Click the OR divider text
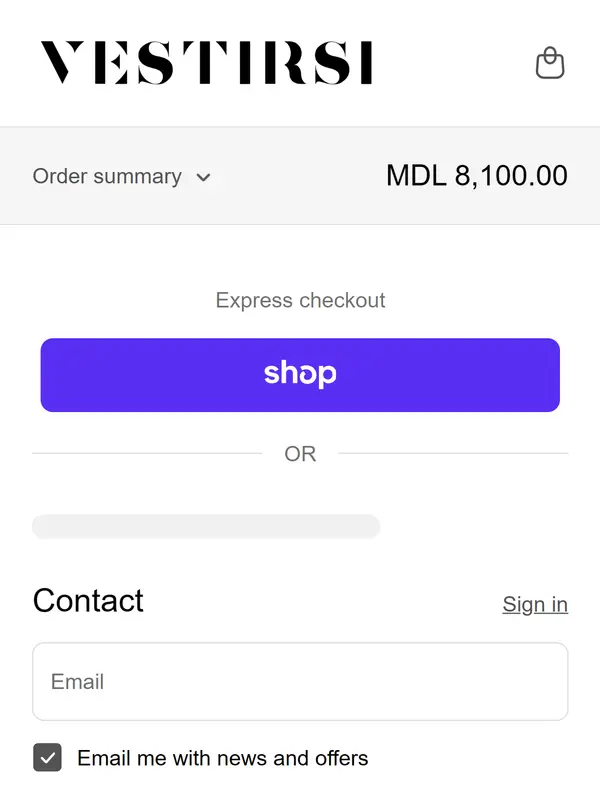 (x=300, y=454)
